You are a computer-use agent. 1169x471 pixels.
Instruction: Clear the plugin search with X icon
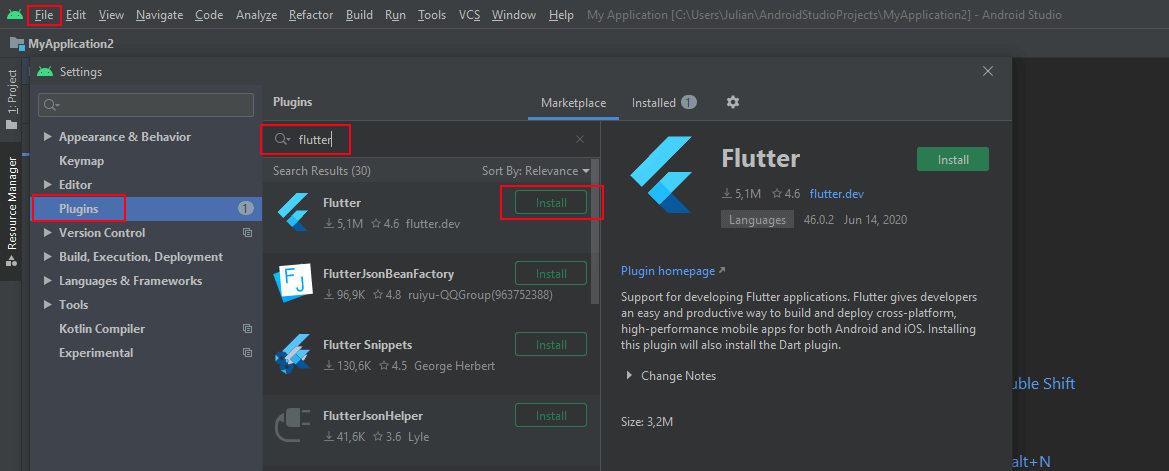pyautogui.click(x=580, y=140)
